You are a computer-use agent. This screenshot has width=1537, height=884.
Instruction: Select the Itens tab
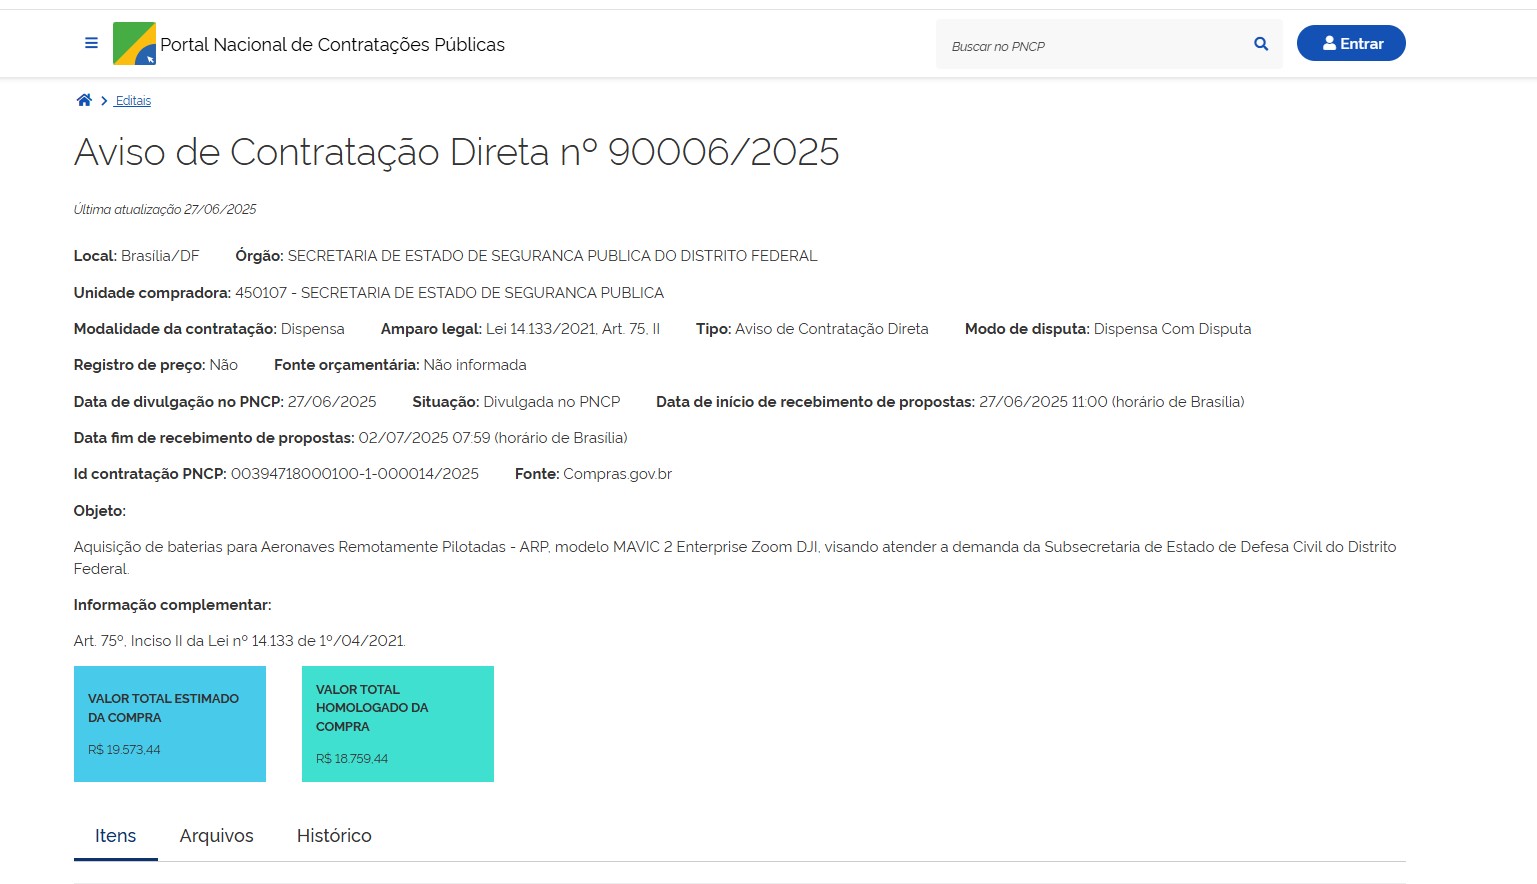(115, 836)
